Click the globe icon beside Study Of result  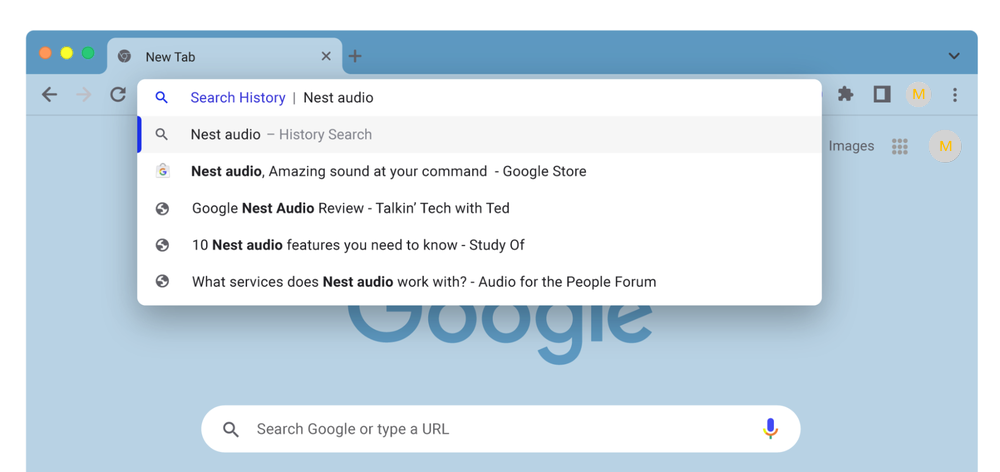[163, 245]
